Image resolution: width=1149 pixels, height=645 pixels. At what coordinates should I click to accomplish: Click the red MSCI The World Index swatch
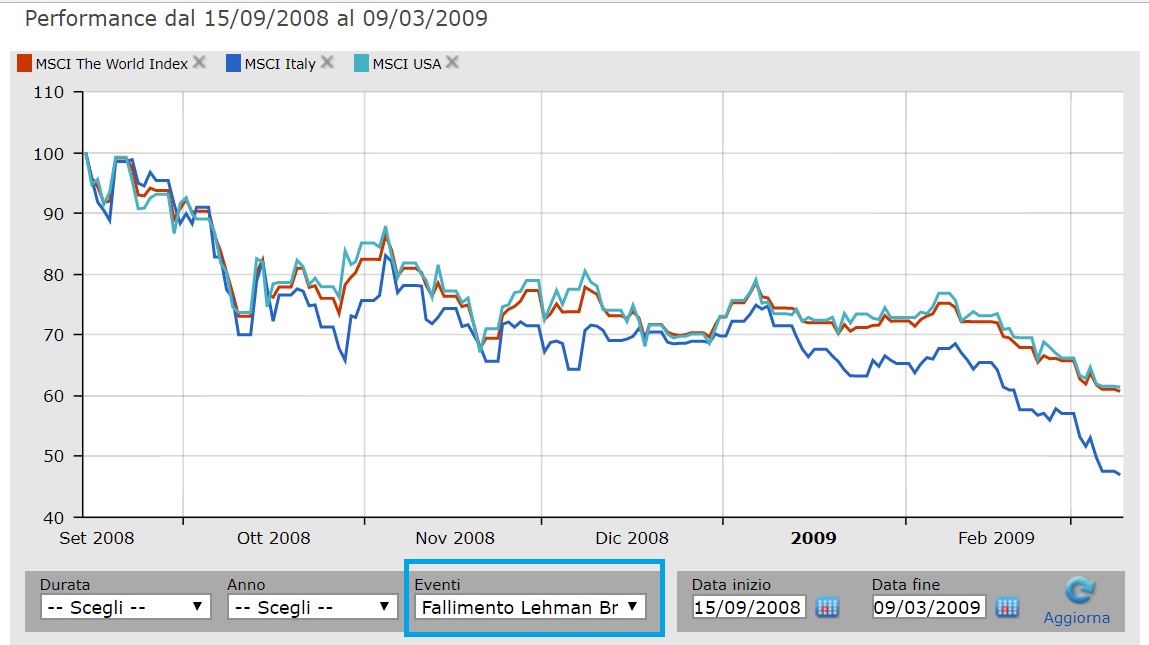[24, 63]
